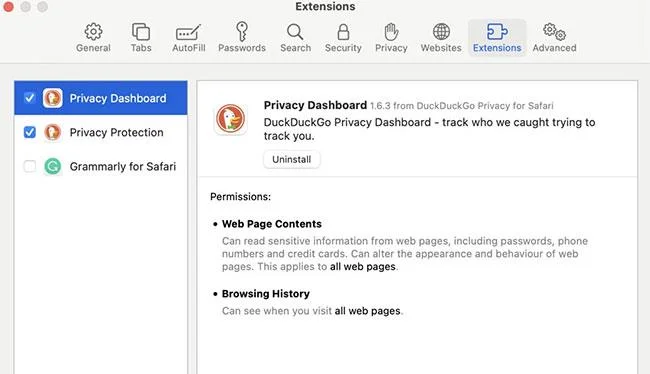Screen dimensions: 650x374
Task: Open the Privacy hand icon
Action: [391, 32]
